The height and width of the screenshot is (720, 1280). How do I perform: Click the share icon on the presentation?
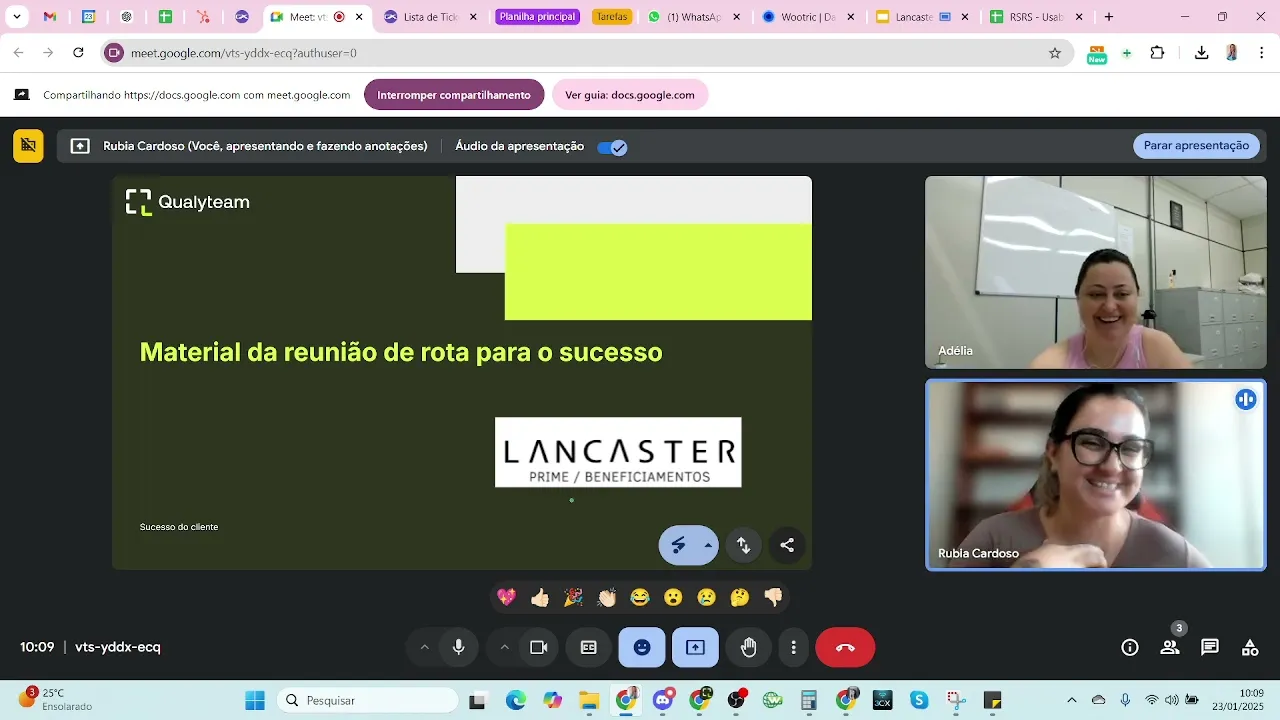coord(787,545)
